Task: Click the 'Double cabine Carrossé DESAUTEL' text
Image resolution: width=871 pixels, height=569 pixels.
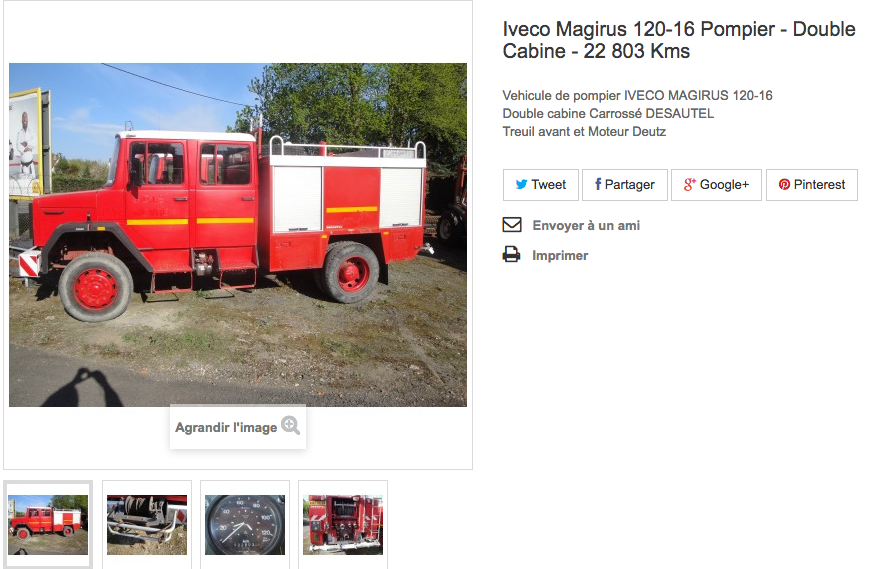Action: pyautogui.click(x=608, y=113)
